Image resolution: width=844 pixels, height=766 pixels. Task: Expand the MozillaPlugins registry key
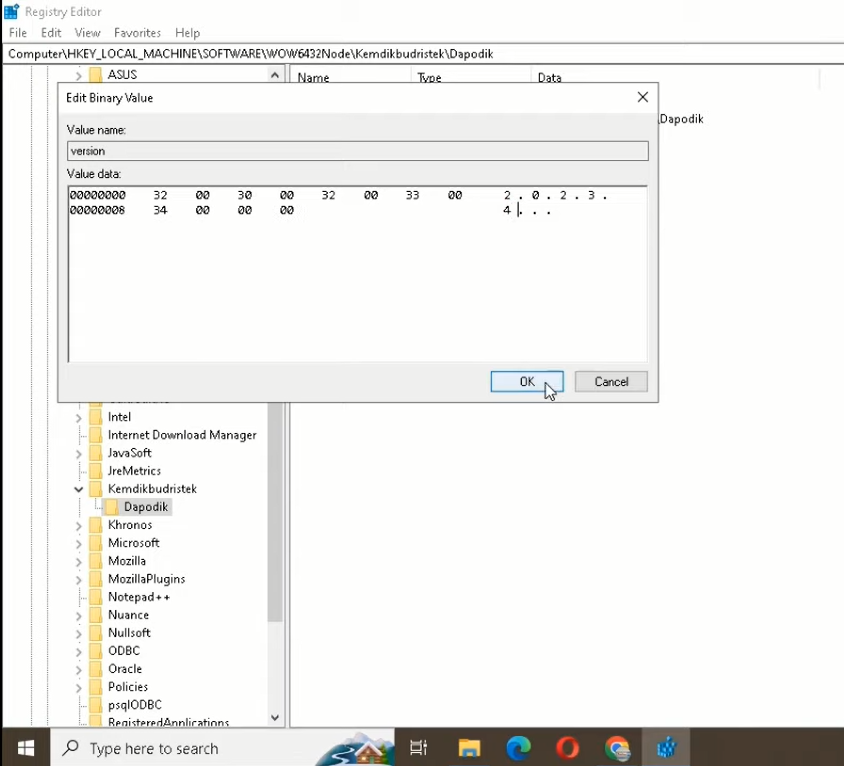pyautogui.click(x=79, y=580)
